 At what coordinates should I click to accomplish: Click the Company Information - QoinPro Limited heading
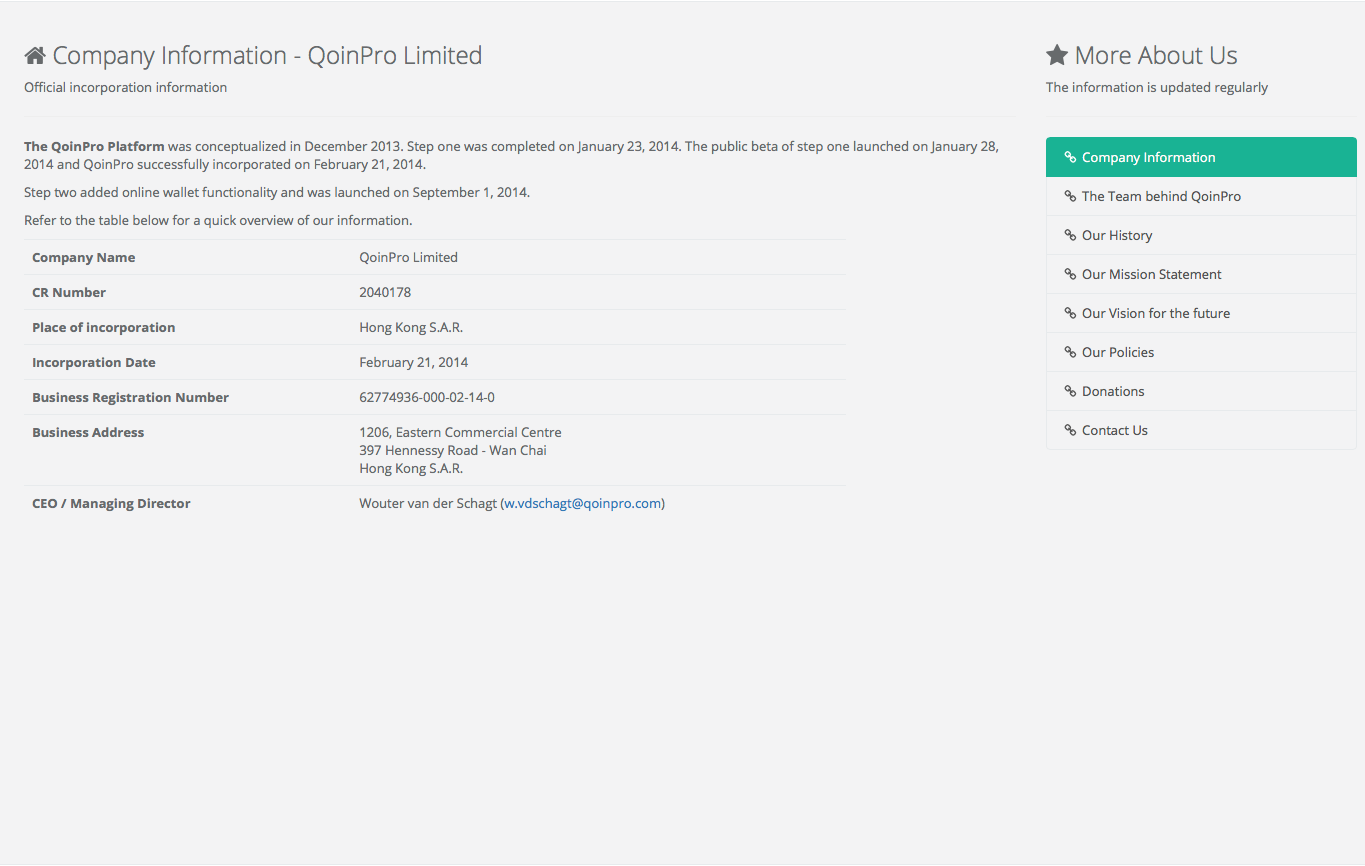pos(267,56)
